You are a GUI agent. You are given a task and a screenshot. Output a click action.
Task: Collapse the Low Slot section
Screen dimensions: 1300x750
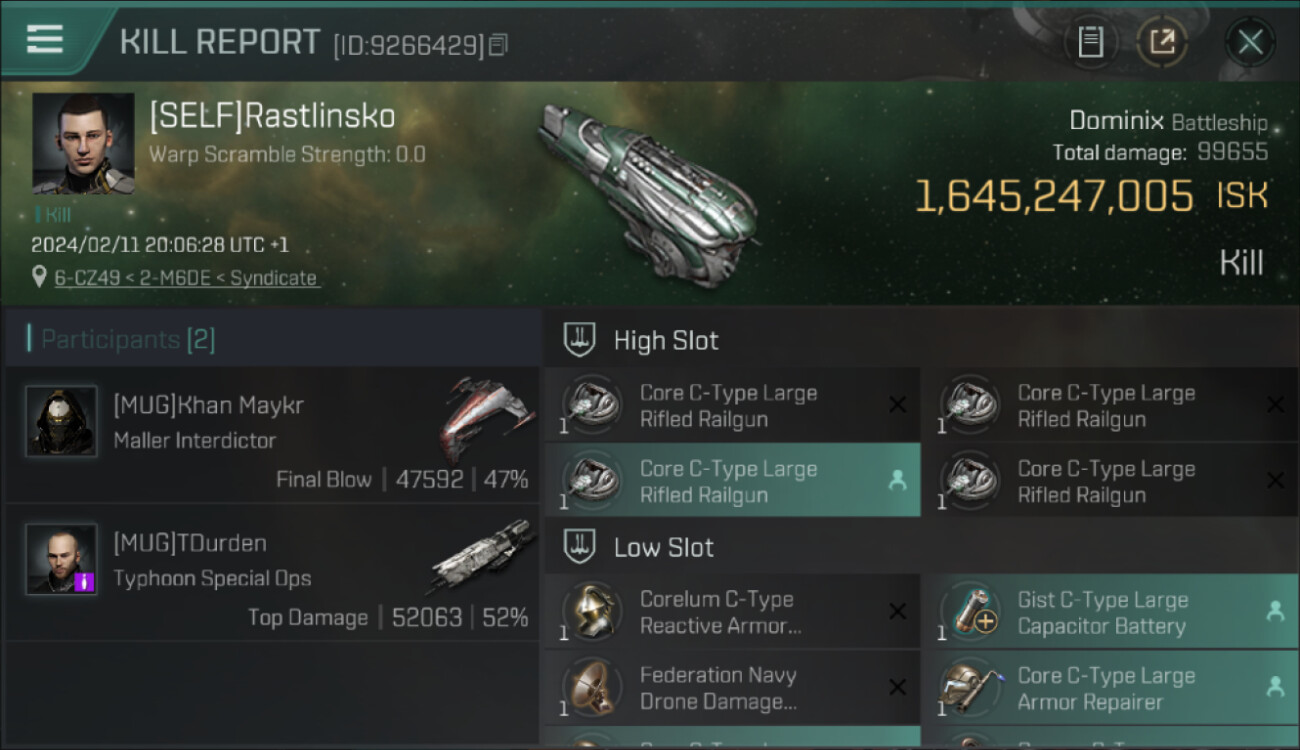(x=580, y=547)
